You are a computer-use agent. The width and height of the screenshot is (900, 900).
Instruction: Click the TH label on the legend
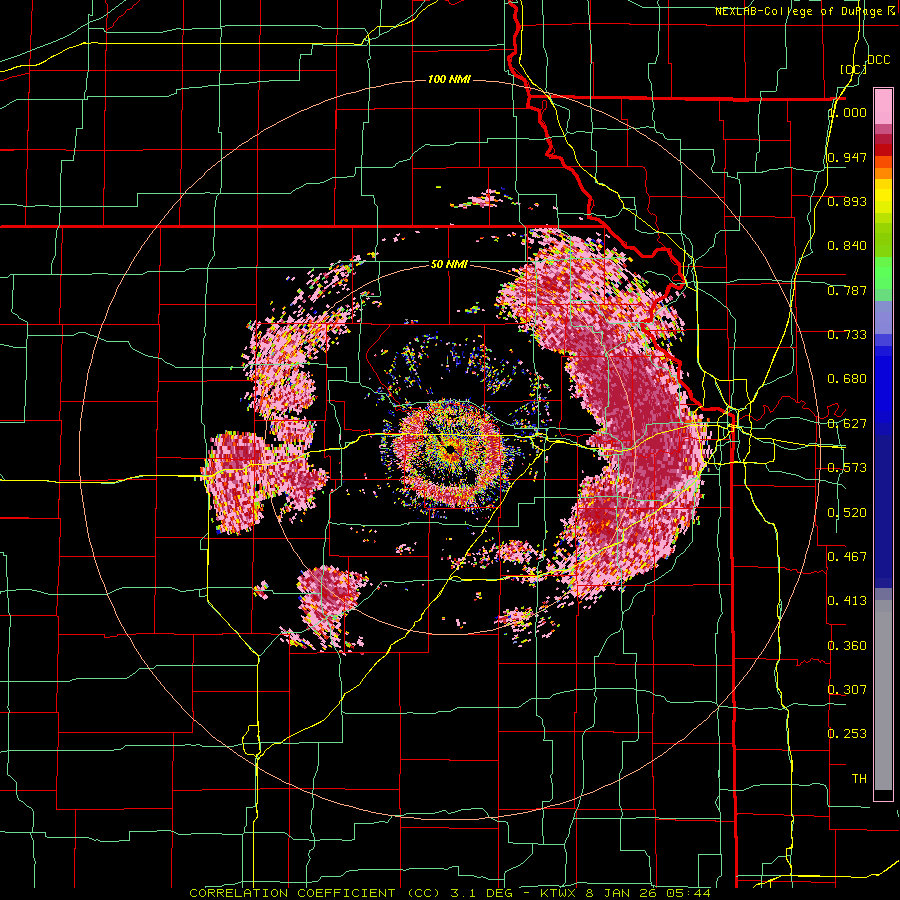(x=859, y=779)
